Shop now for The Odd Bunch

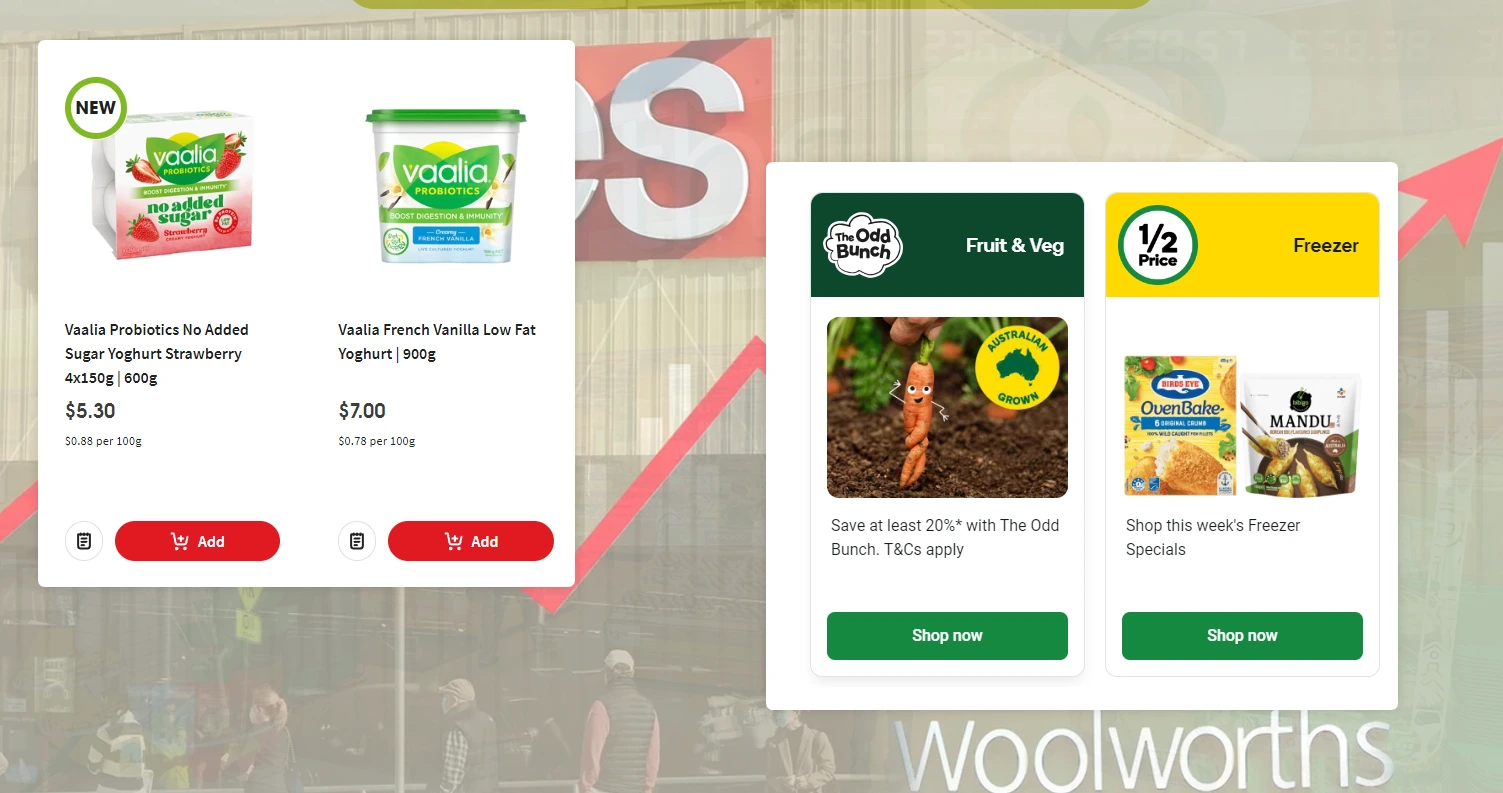pos(947,636)
